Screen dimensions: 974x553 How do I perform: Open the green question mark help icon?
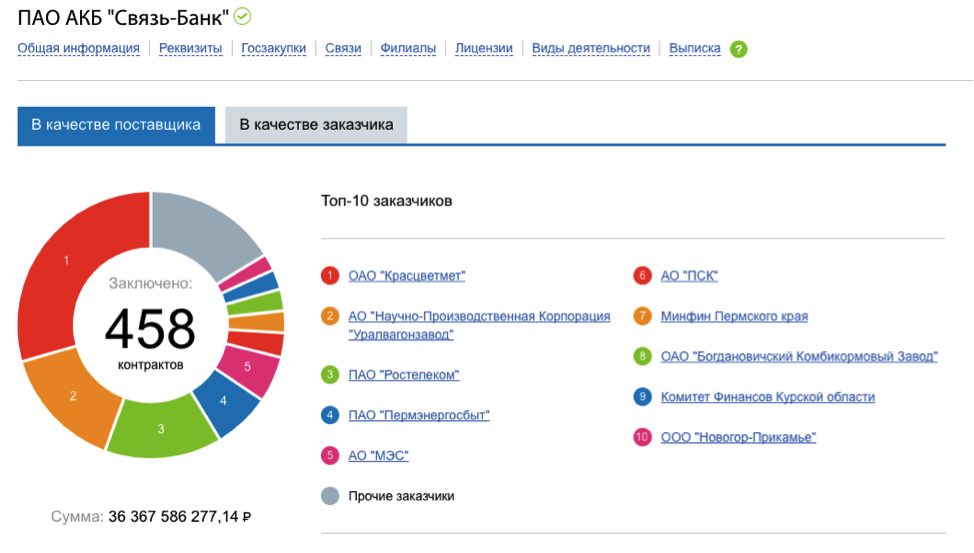(x=739, y=49)
